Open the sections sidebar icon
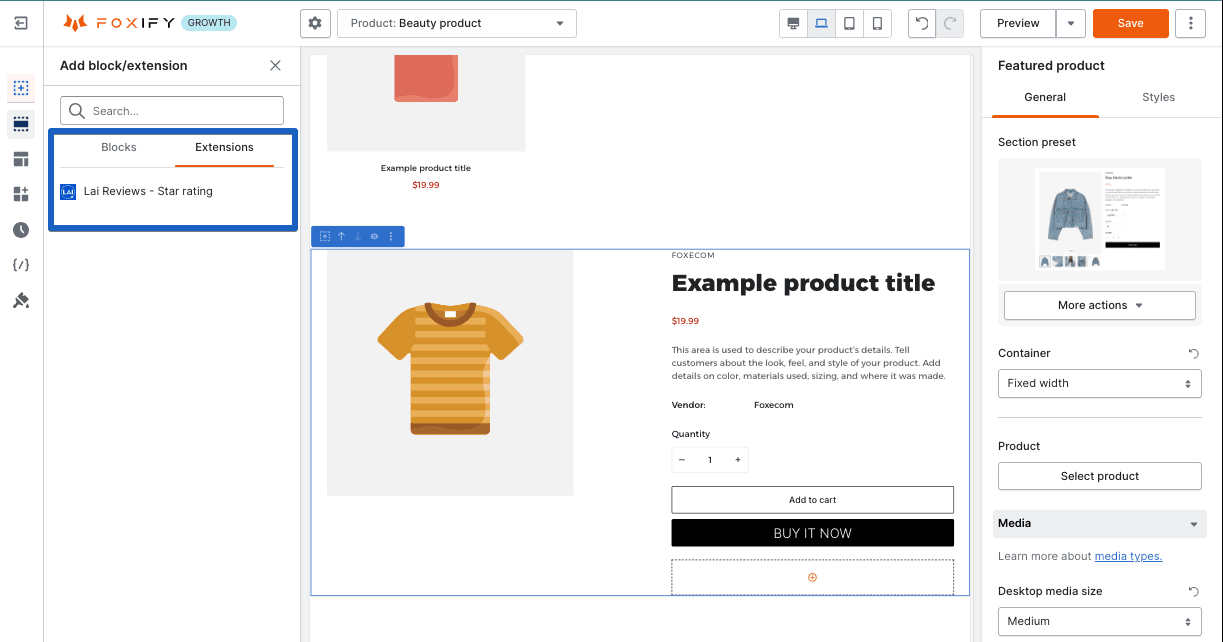The image size is (1223, 642). pos(21,124)
